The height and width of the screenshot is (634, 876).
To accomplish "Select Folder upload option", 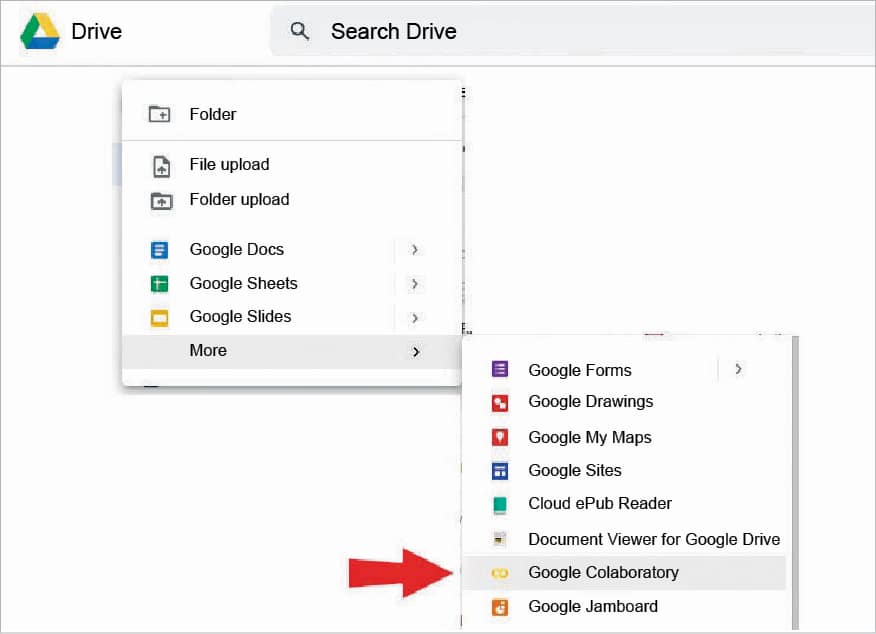I will point(239,200).
